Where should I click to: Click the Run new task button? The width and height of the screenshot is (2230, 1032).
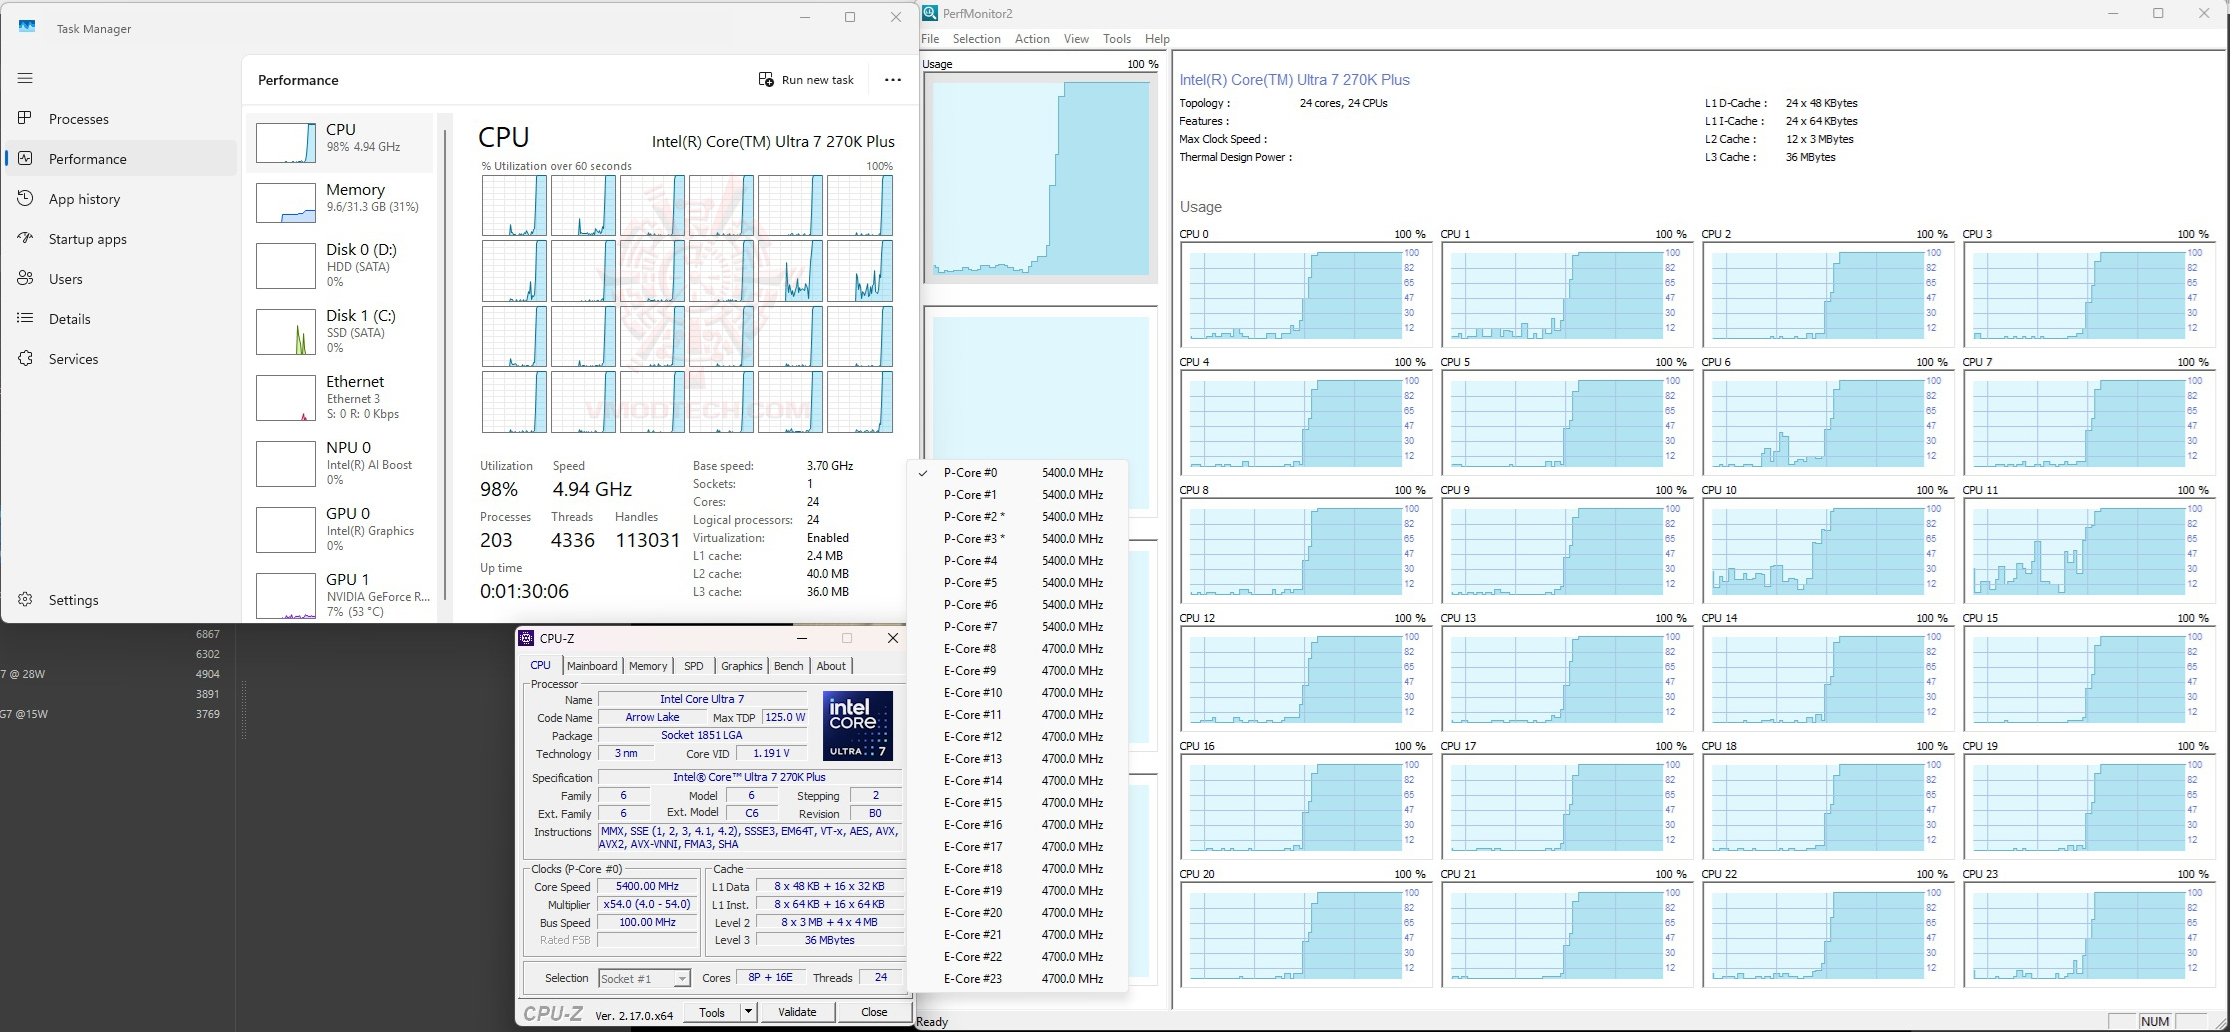(806, 80)
